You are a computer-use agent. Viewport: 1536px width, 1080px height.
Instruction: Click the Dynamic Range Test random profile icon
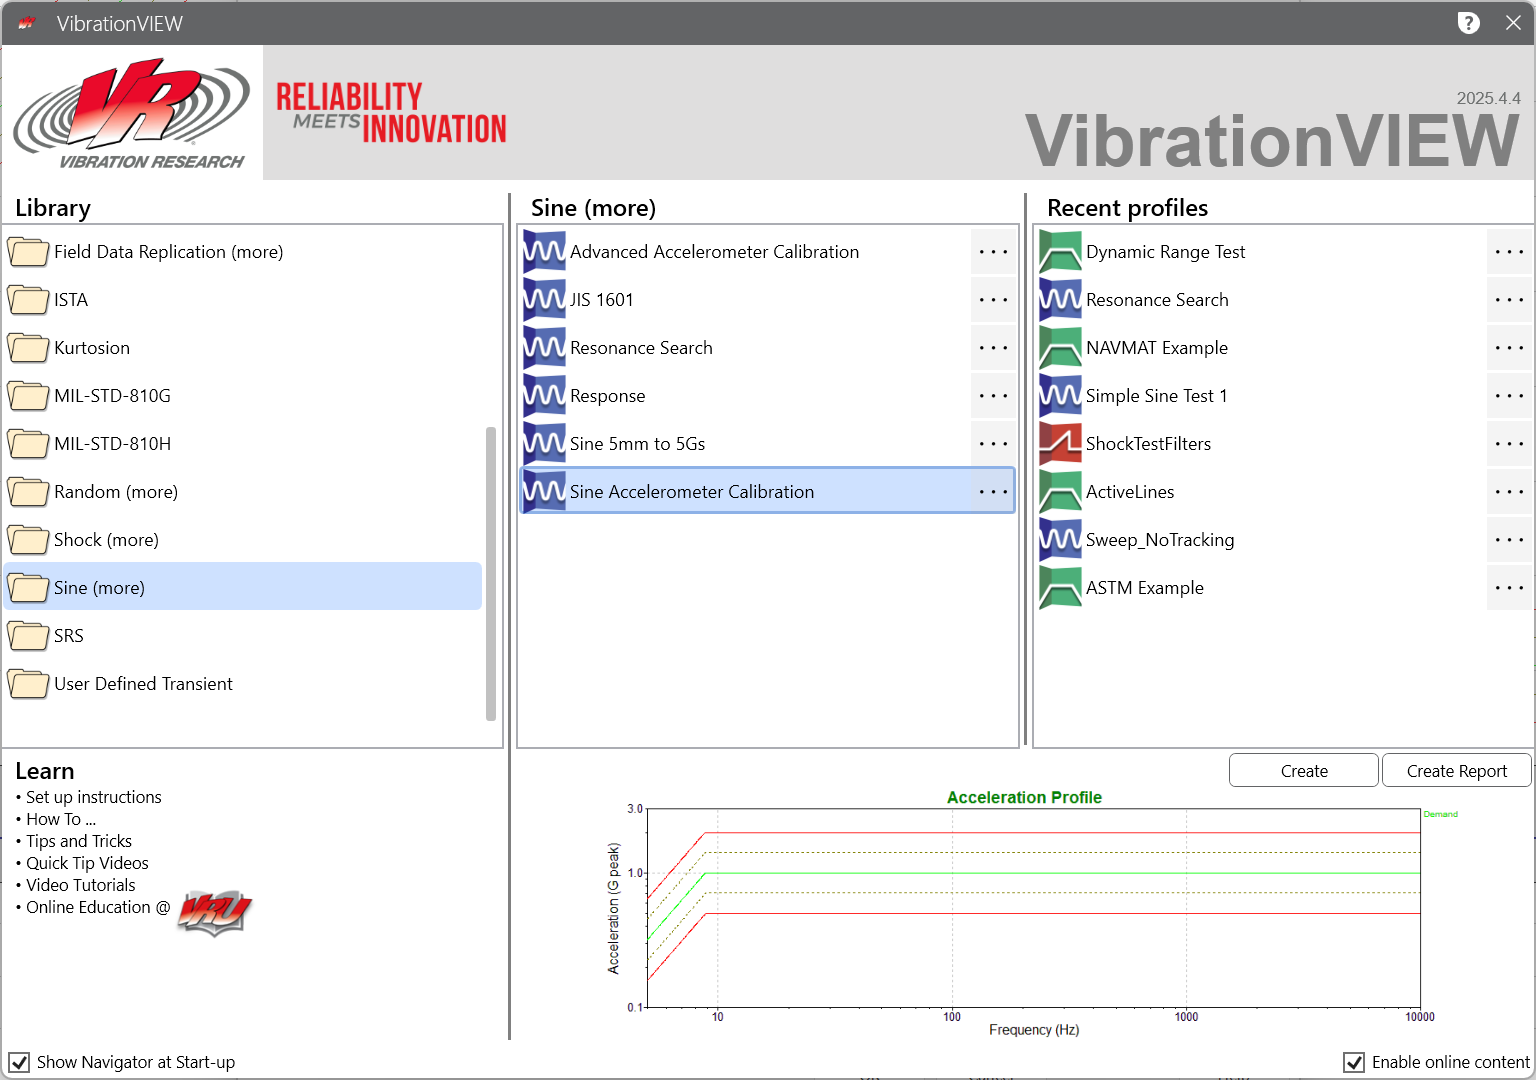pyautogui.click(x=1060, y=252)
